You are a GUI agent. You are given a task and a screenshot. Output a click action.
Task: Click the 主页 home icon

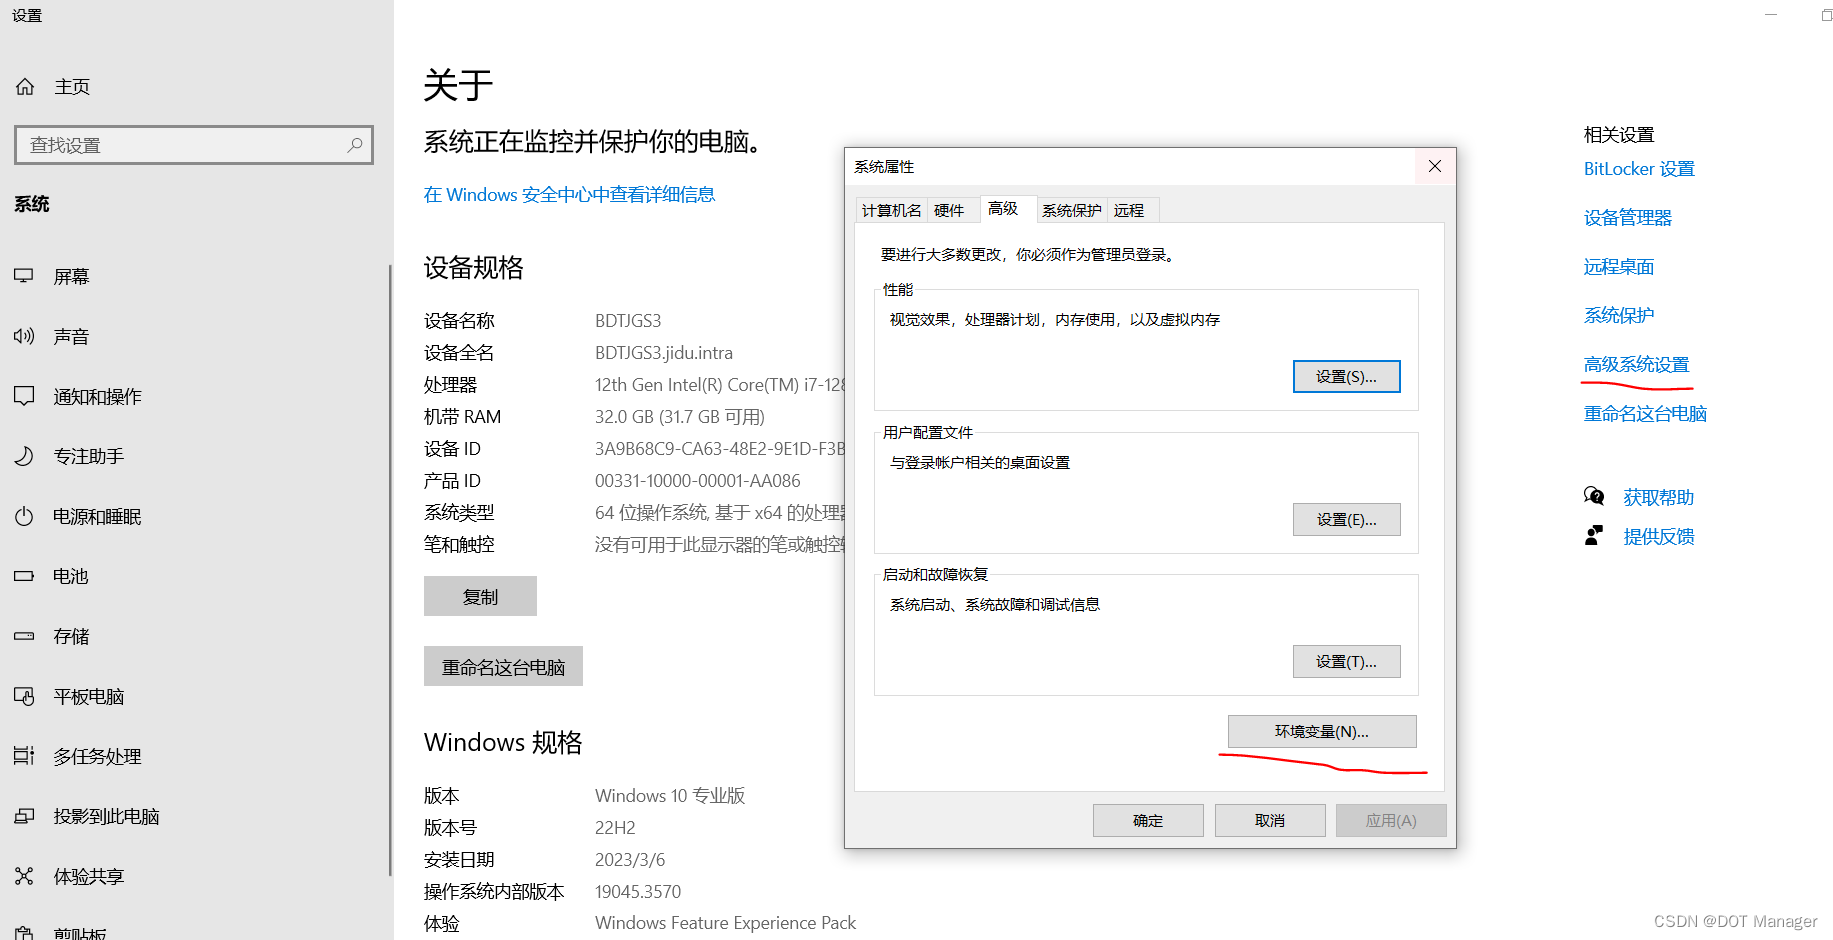point(24,86)
